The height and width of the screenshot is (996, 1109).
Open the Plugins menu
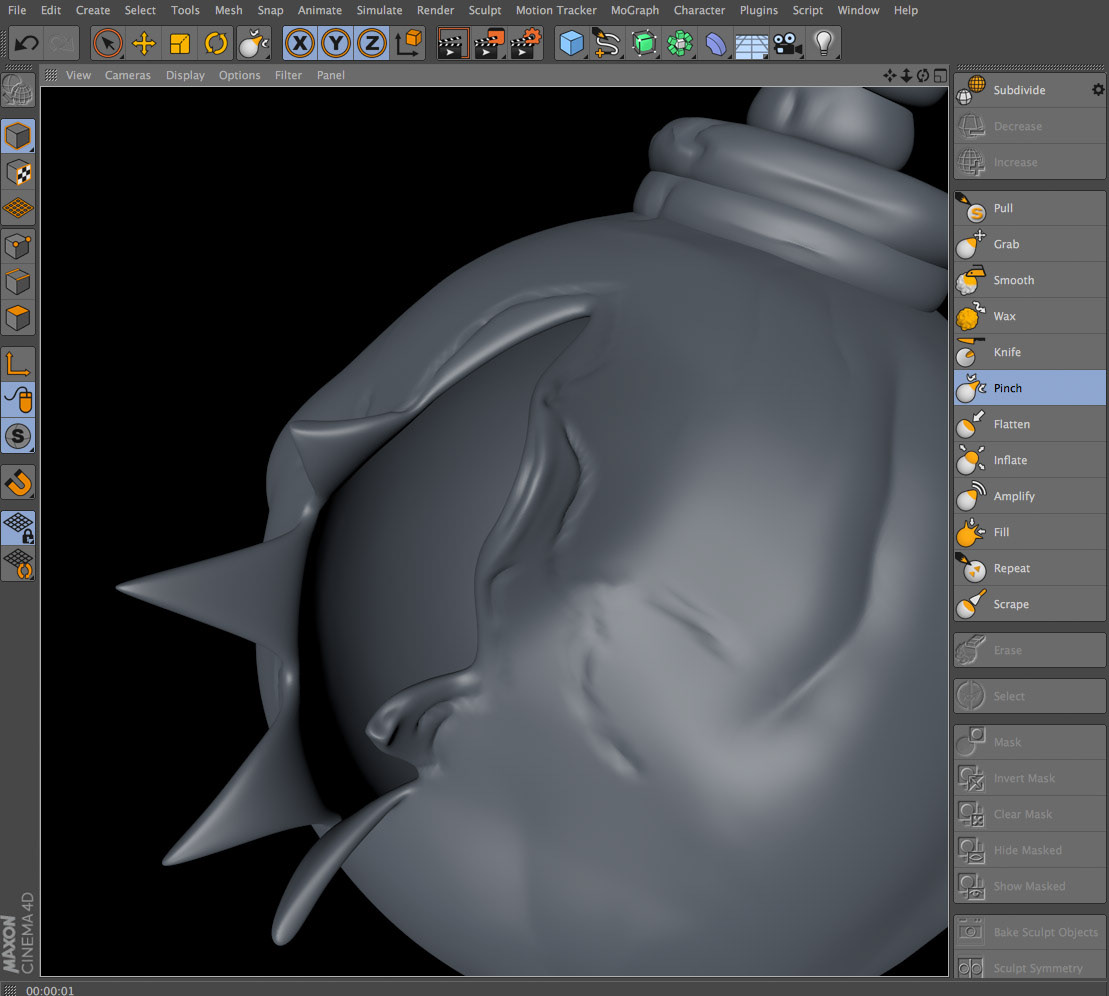click(758, 10)
